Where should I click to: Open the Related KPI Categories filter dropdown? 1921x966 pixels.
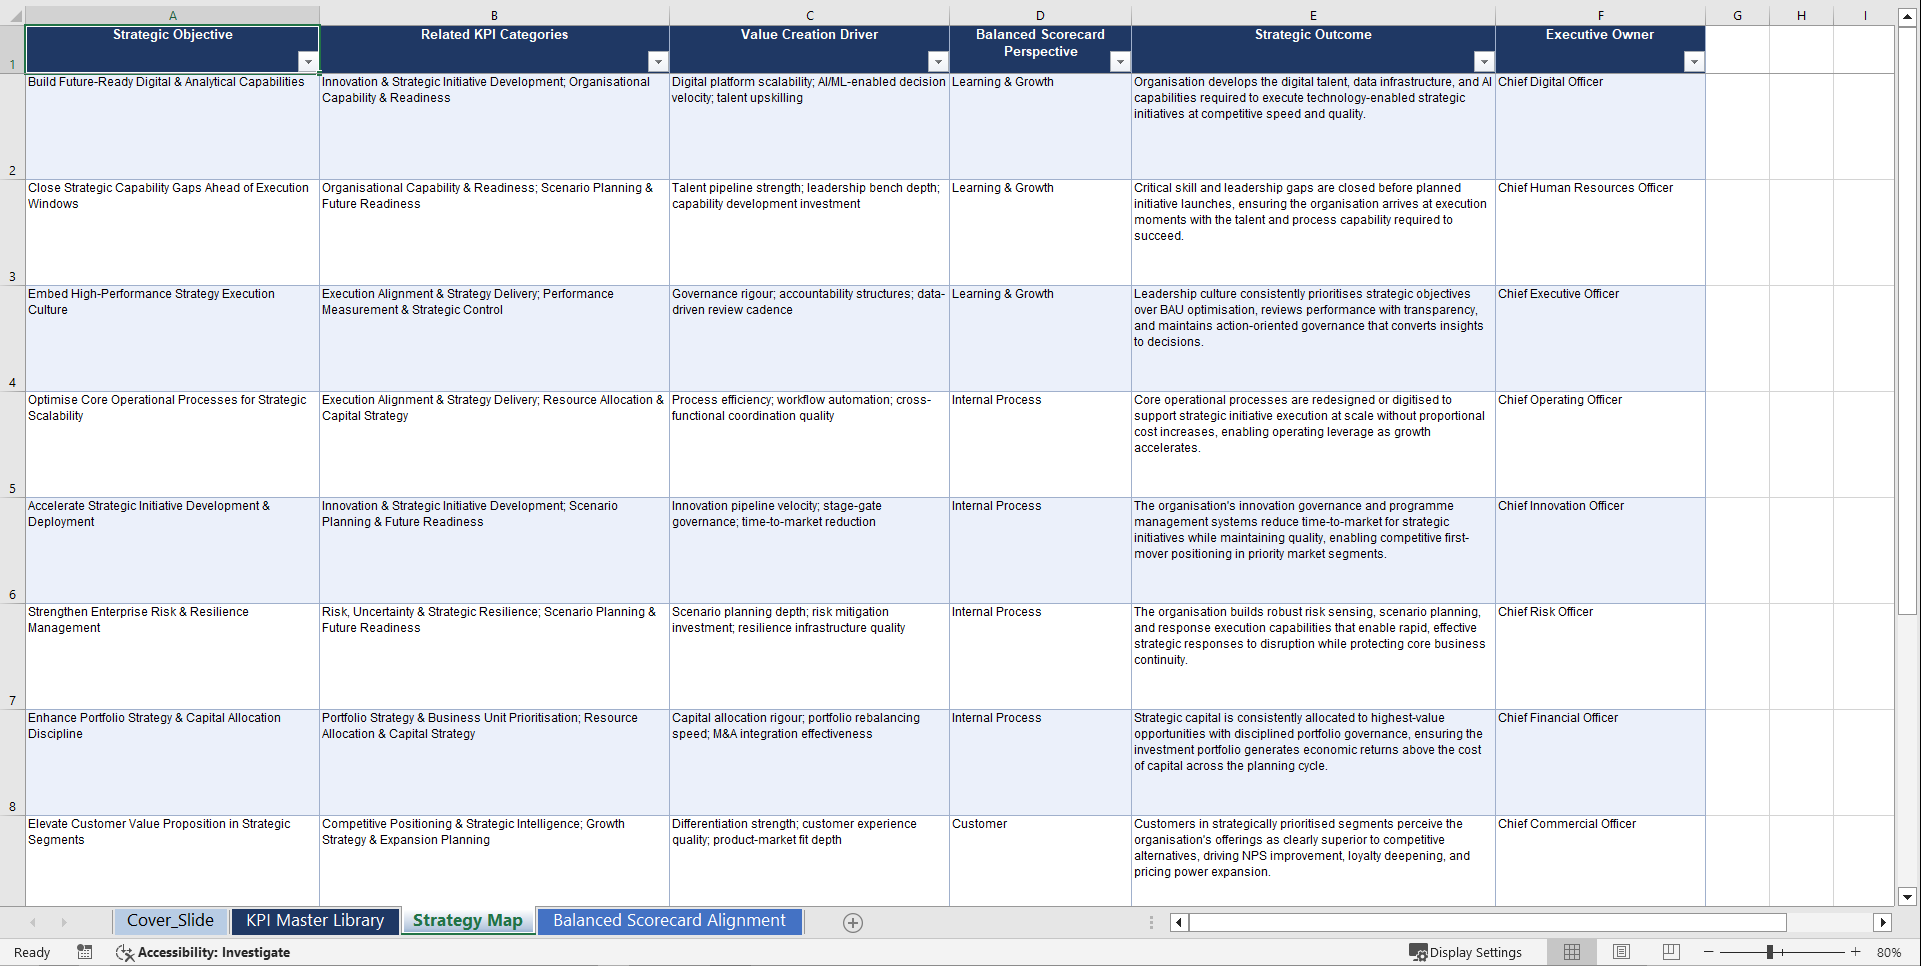(658, 62)
